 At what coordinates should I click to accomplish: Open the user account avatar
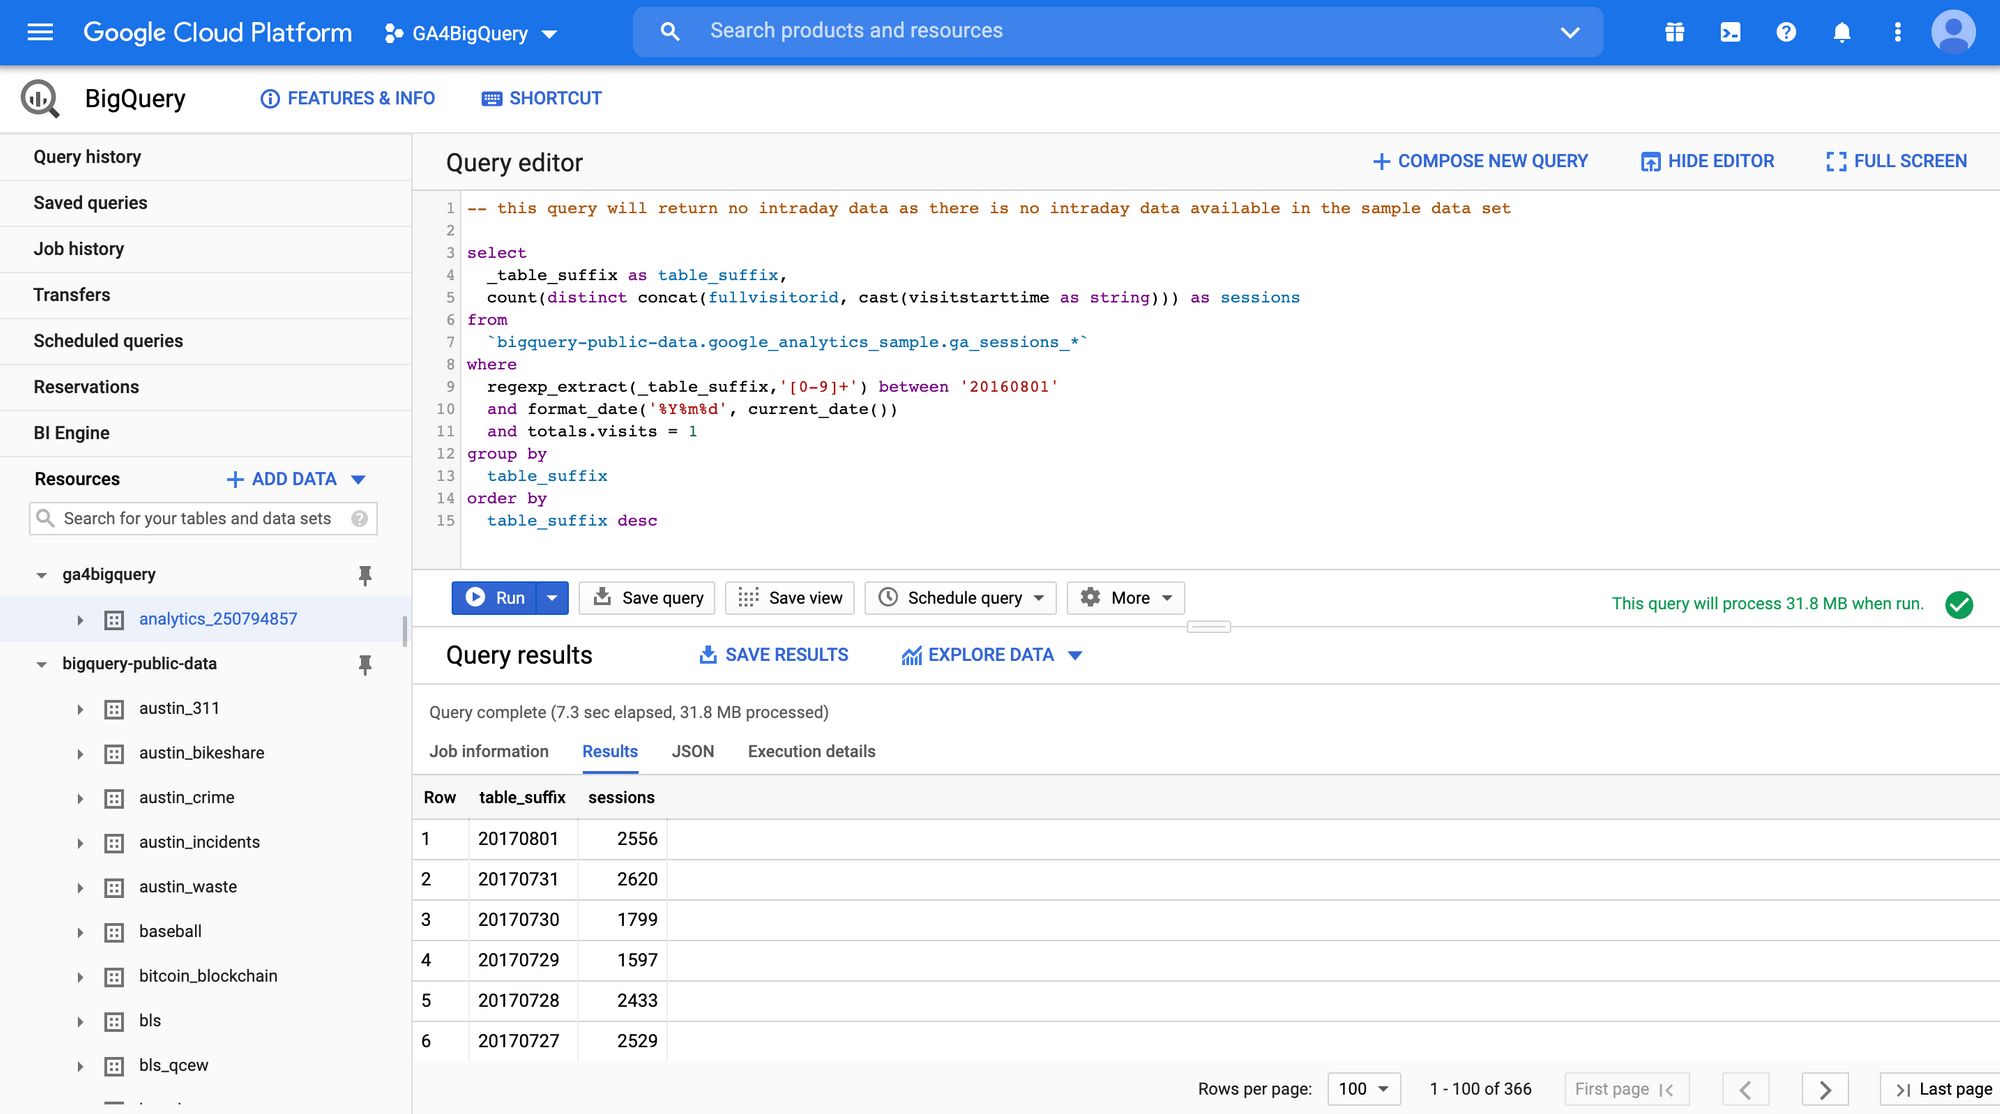tap(1953, 32)
